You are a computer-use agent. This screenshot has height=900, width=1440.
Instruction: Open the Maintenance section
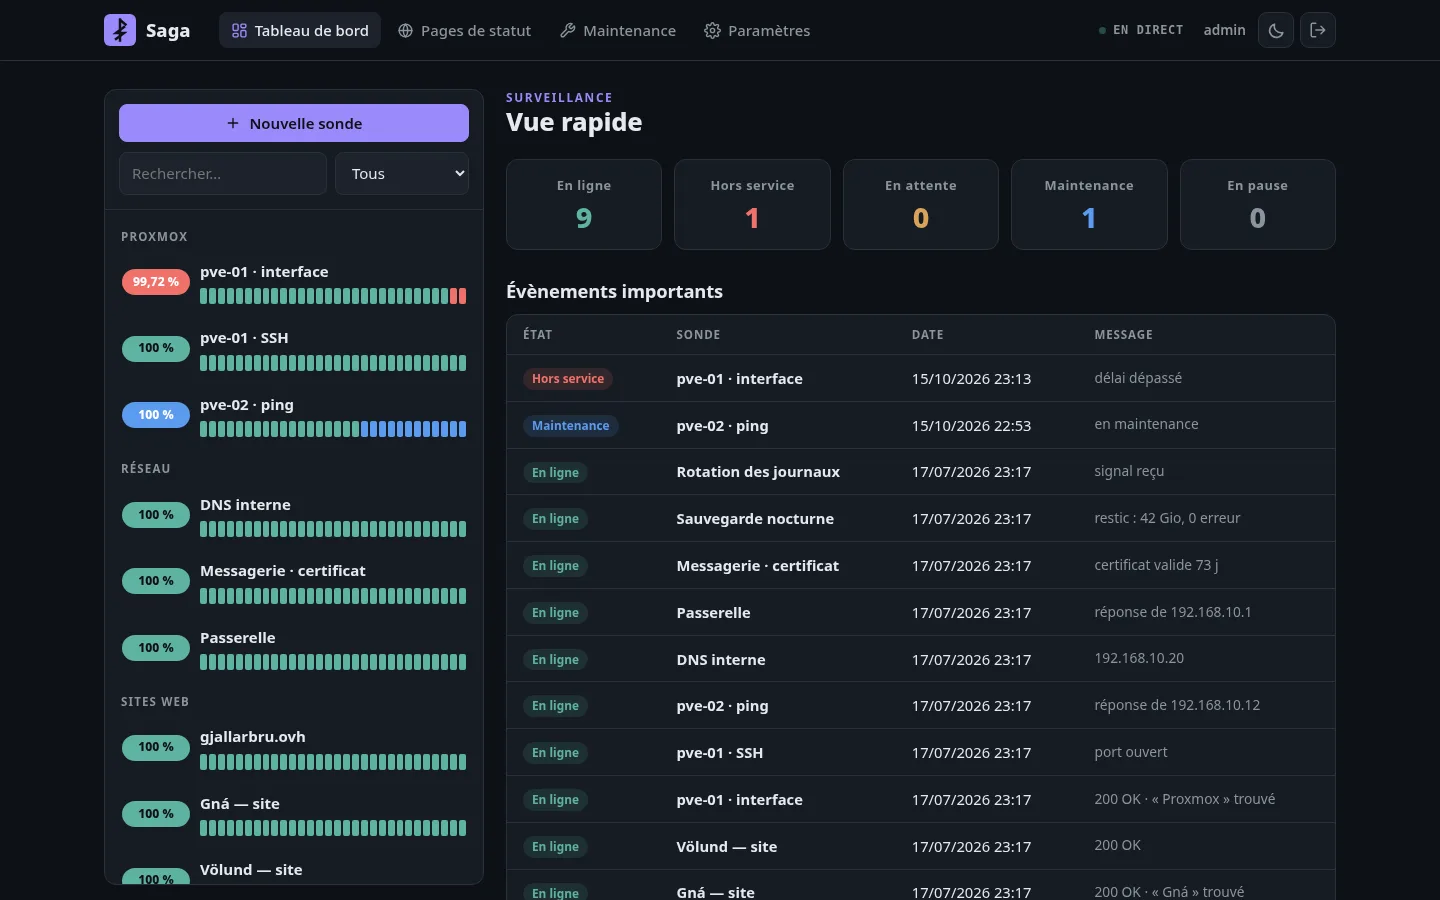point(618,30)
